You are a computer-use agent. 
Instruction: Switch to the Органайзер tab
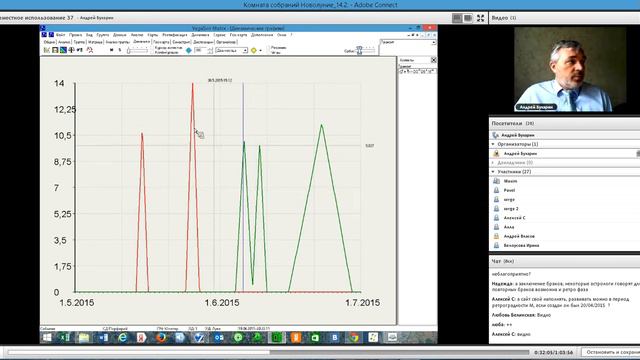[x=226, y=42]
